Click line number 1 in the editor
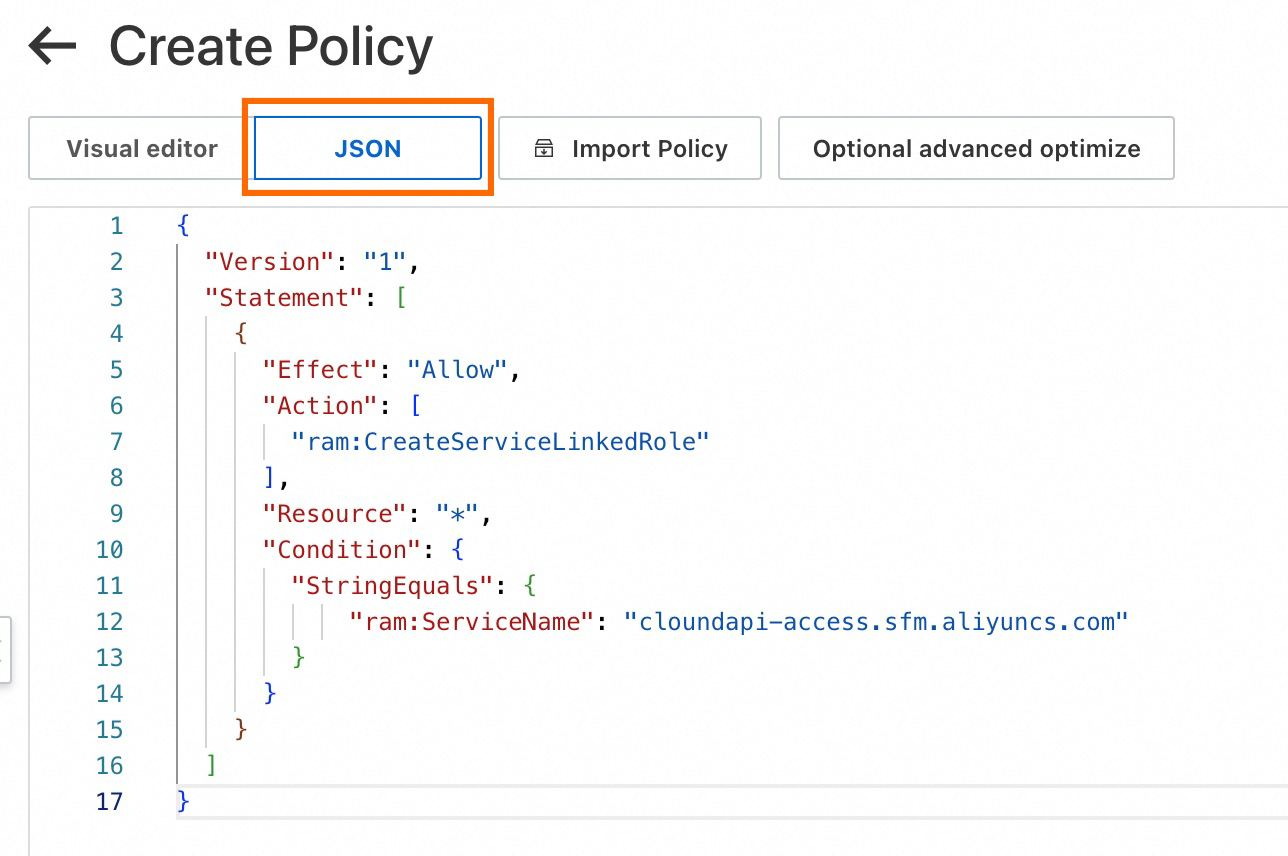This screenshot has height=856, width=1288. 117,225
